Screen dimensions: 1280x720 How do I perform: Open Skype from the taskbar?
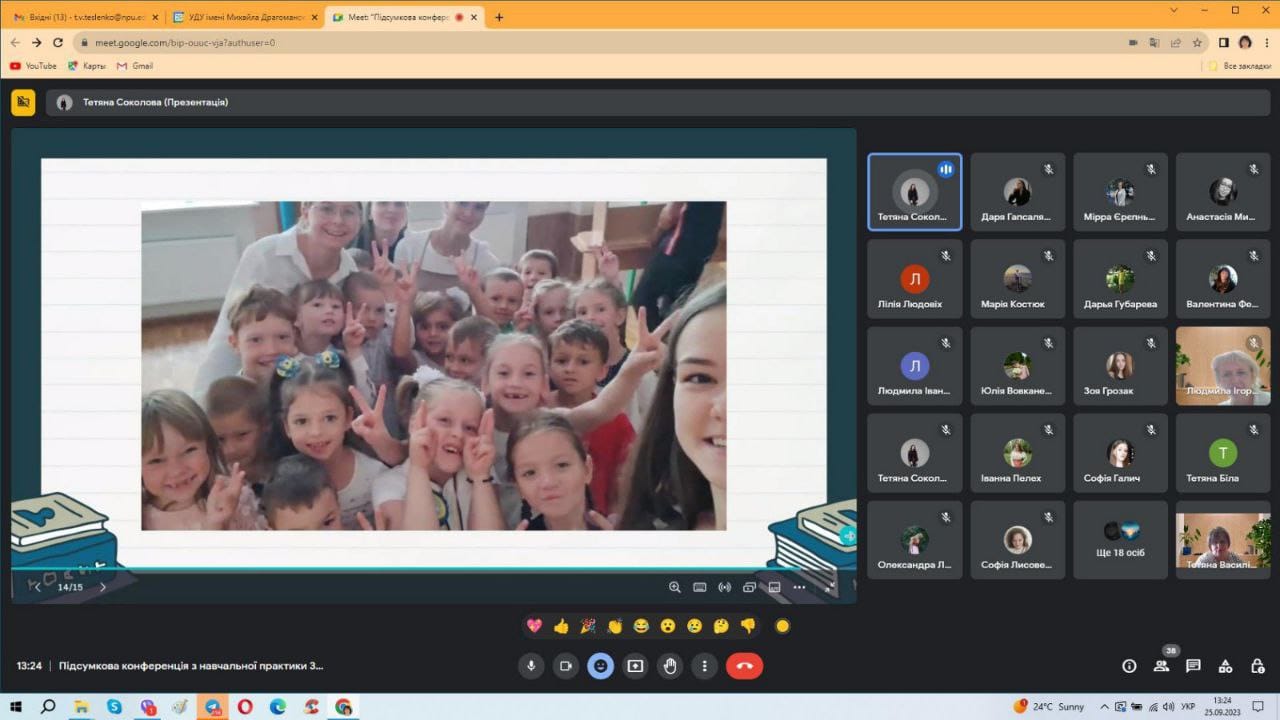click(x=114, y=707)
